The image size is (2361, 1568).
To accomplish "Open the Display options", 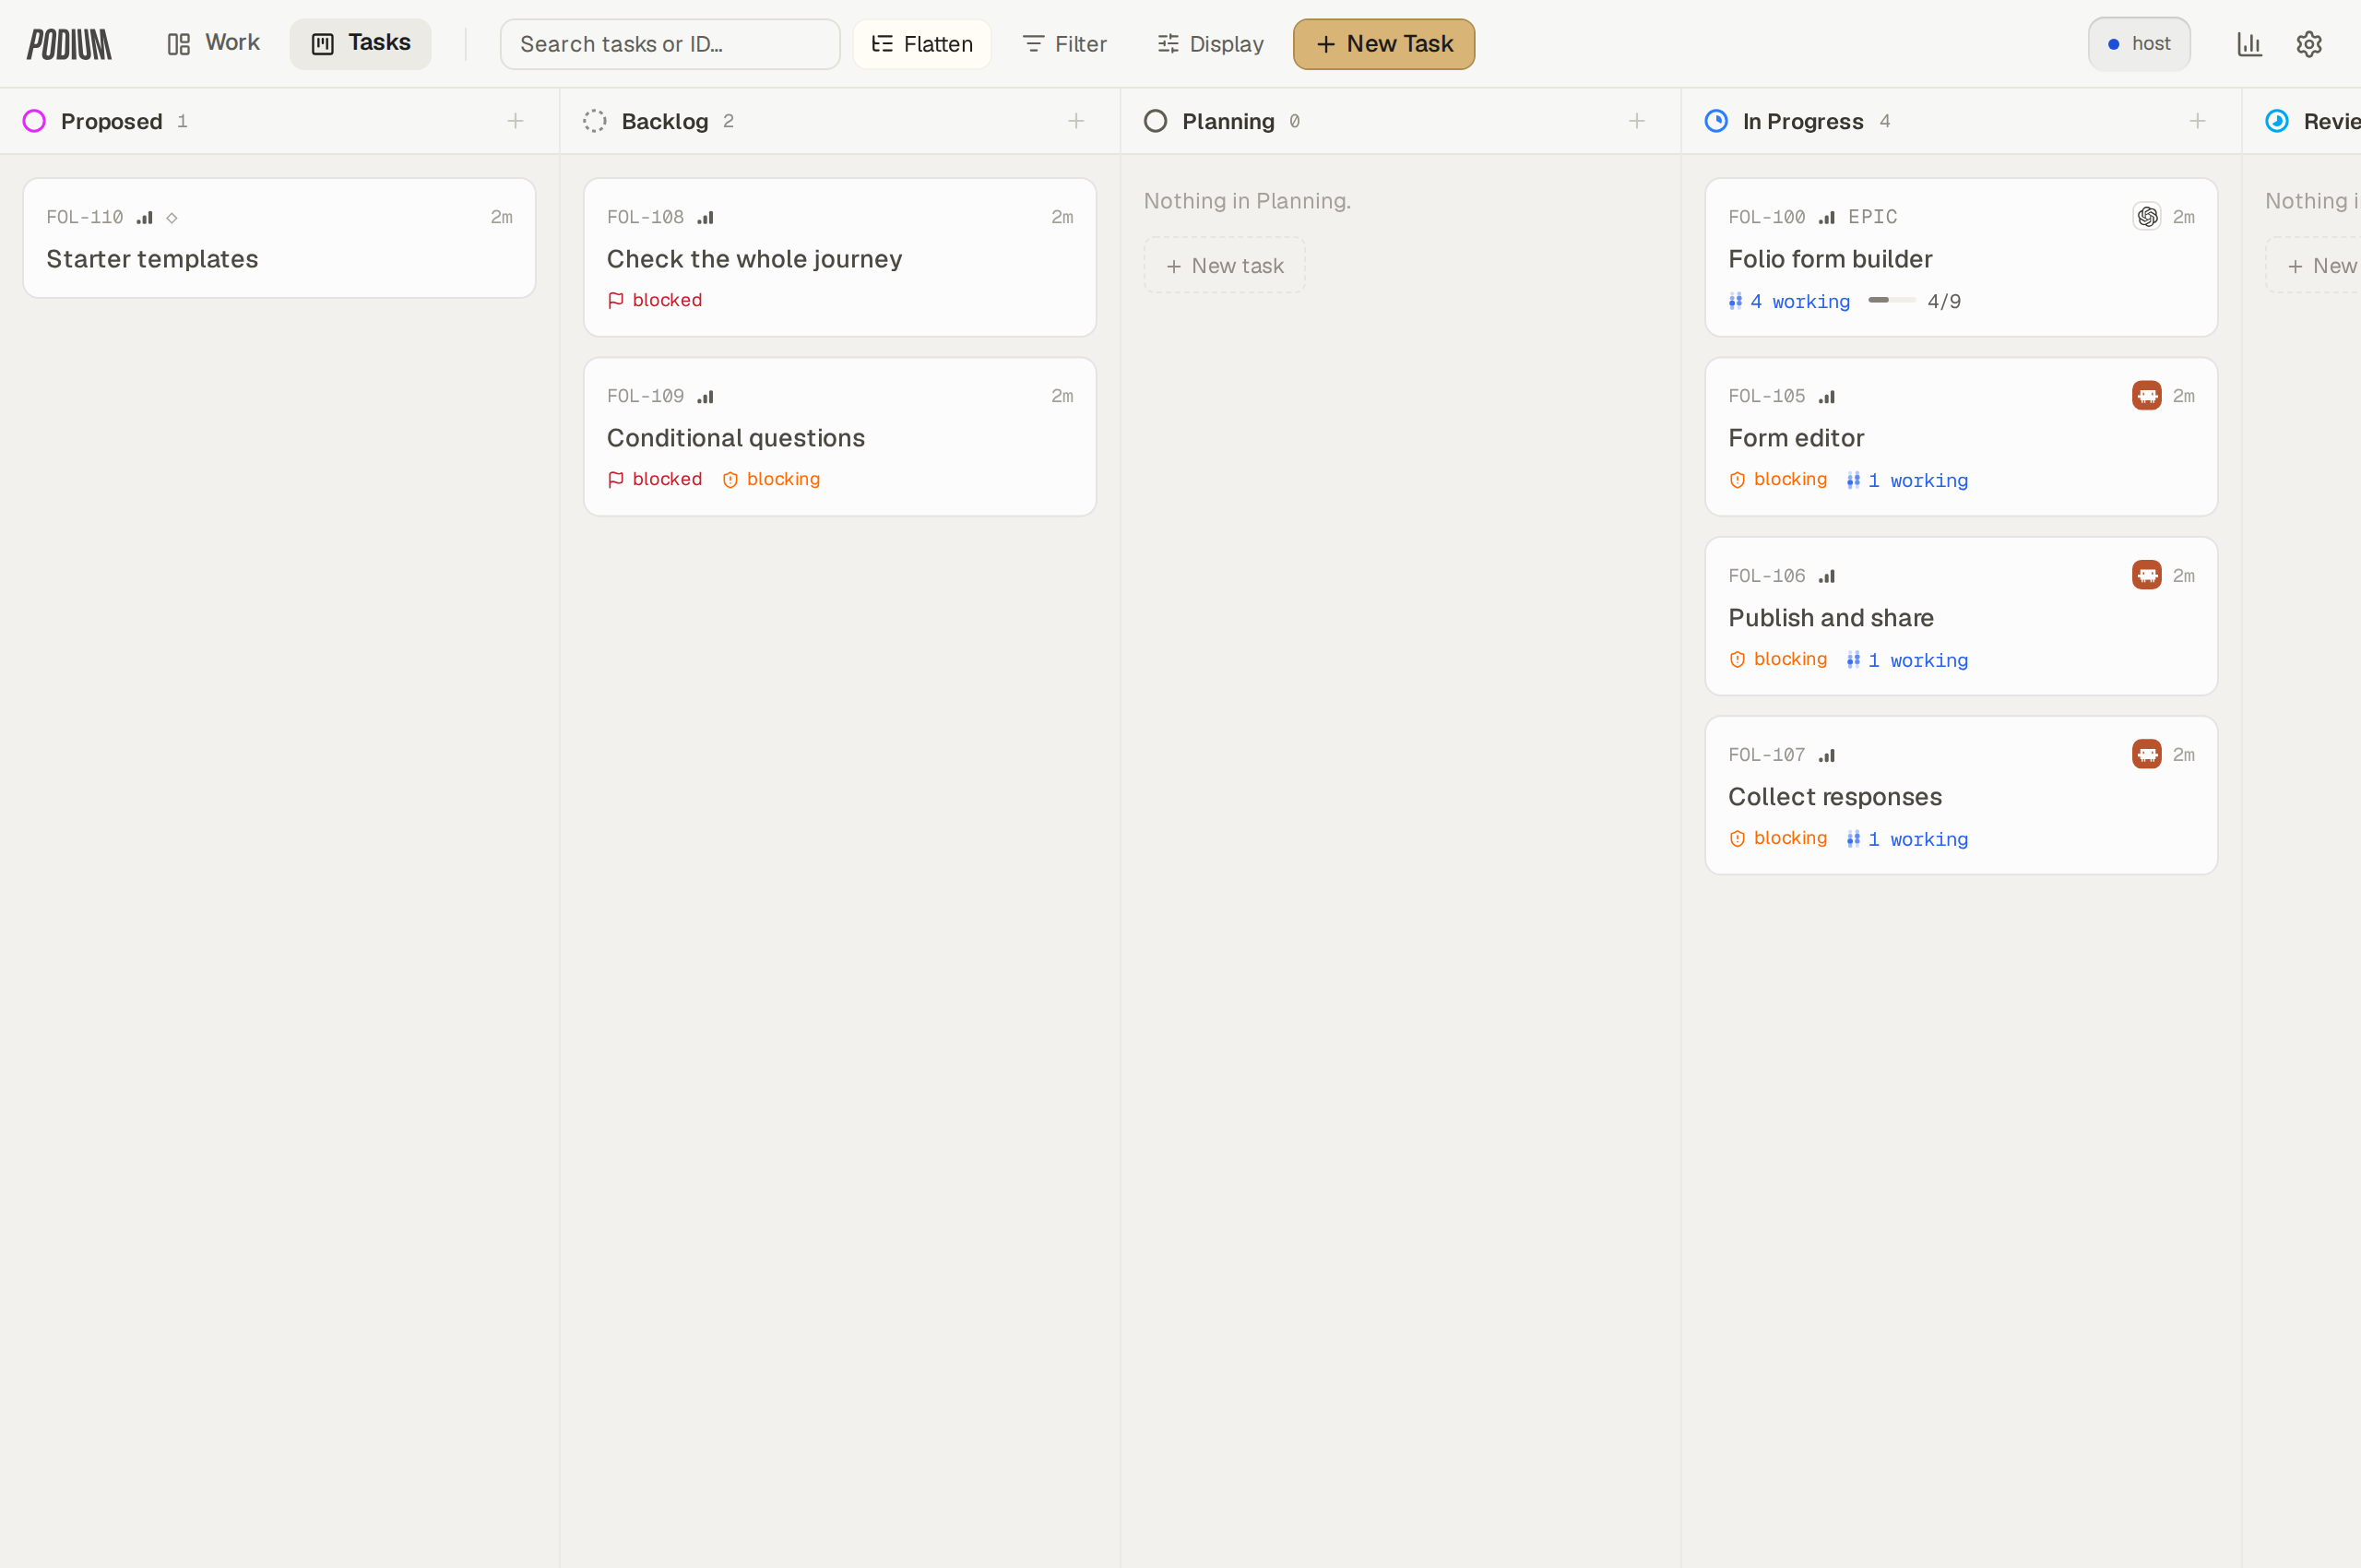I will (x=1211, y=44).
